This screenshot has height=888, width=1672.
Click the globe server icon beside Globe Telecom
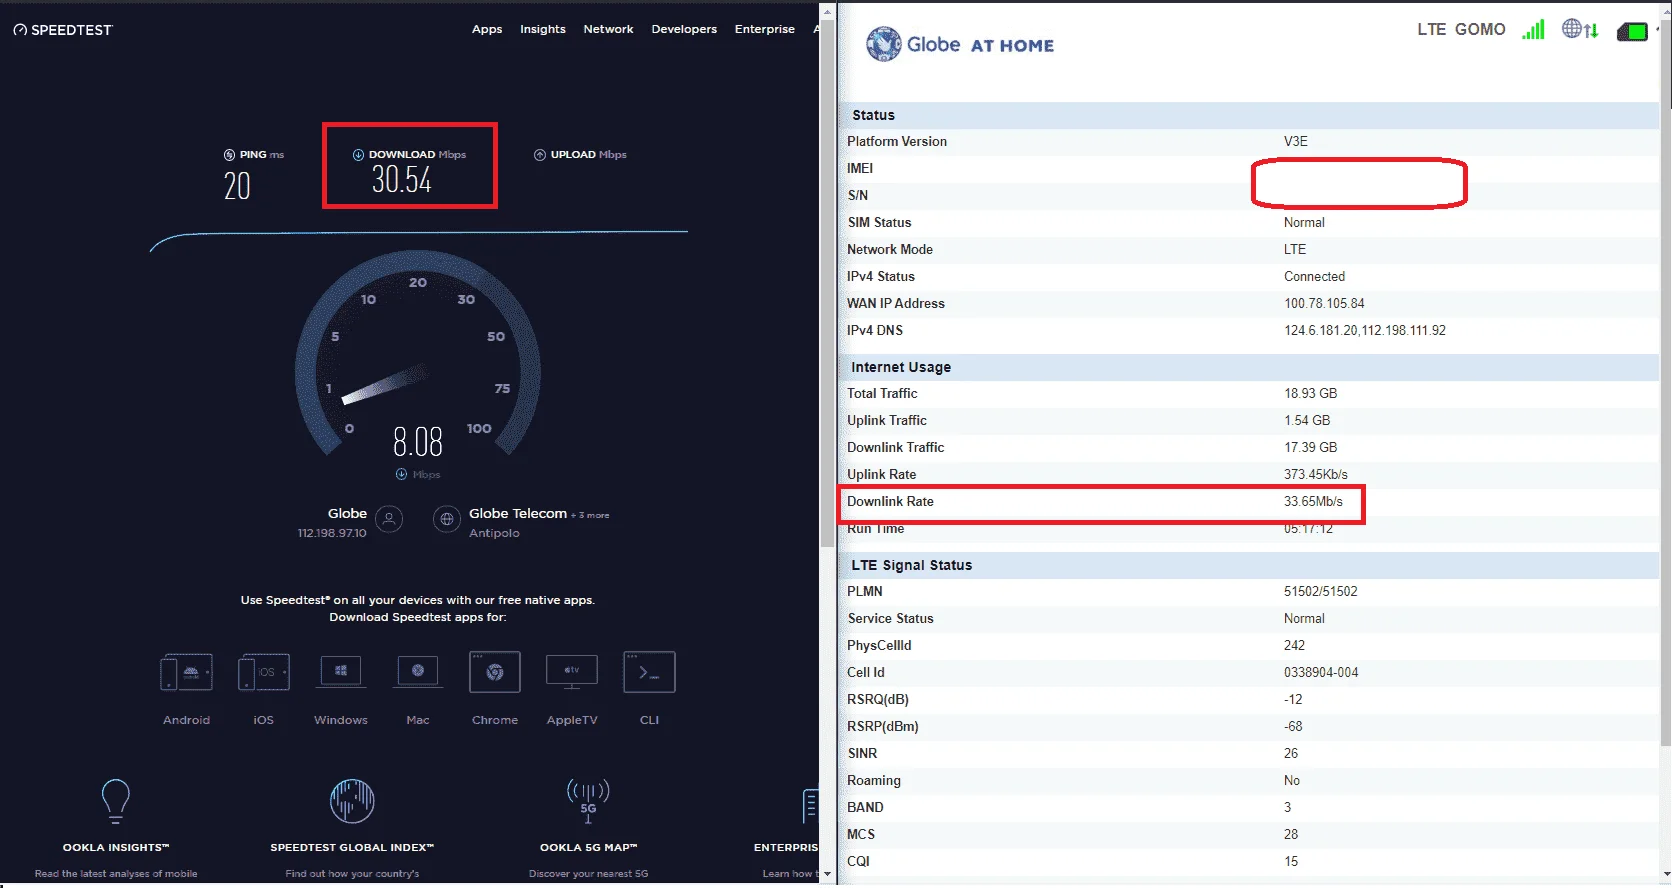coord(447,519)
